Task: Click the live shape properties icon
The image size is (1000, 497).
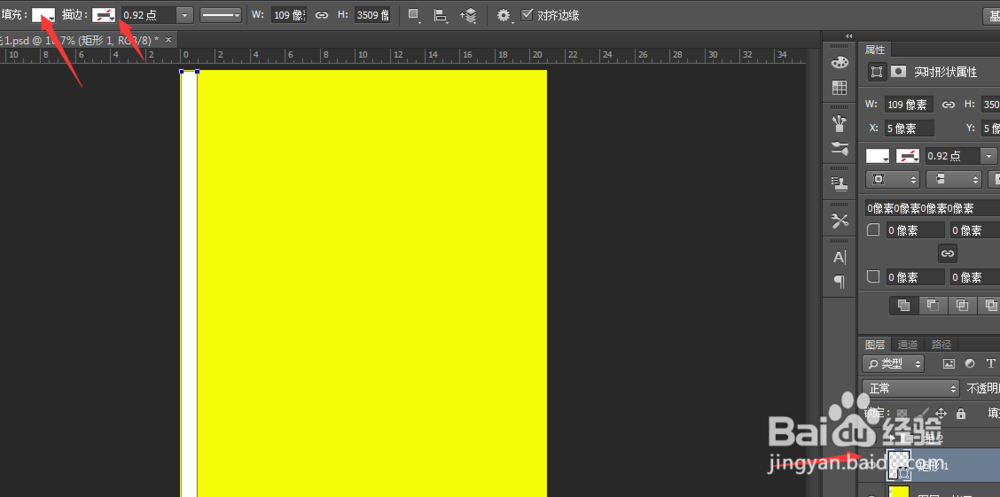Action: click(x=878, y=72)
